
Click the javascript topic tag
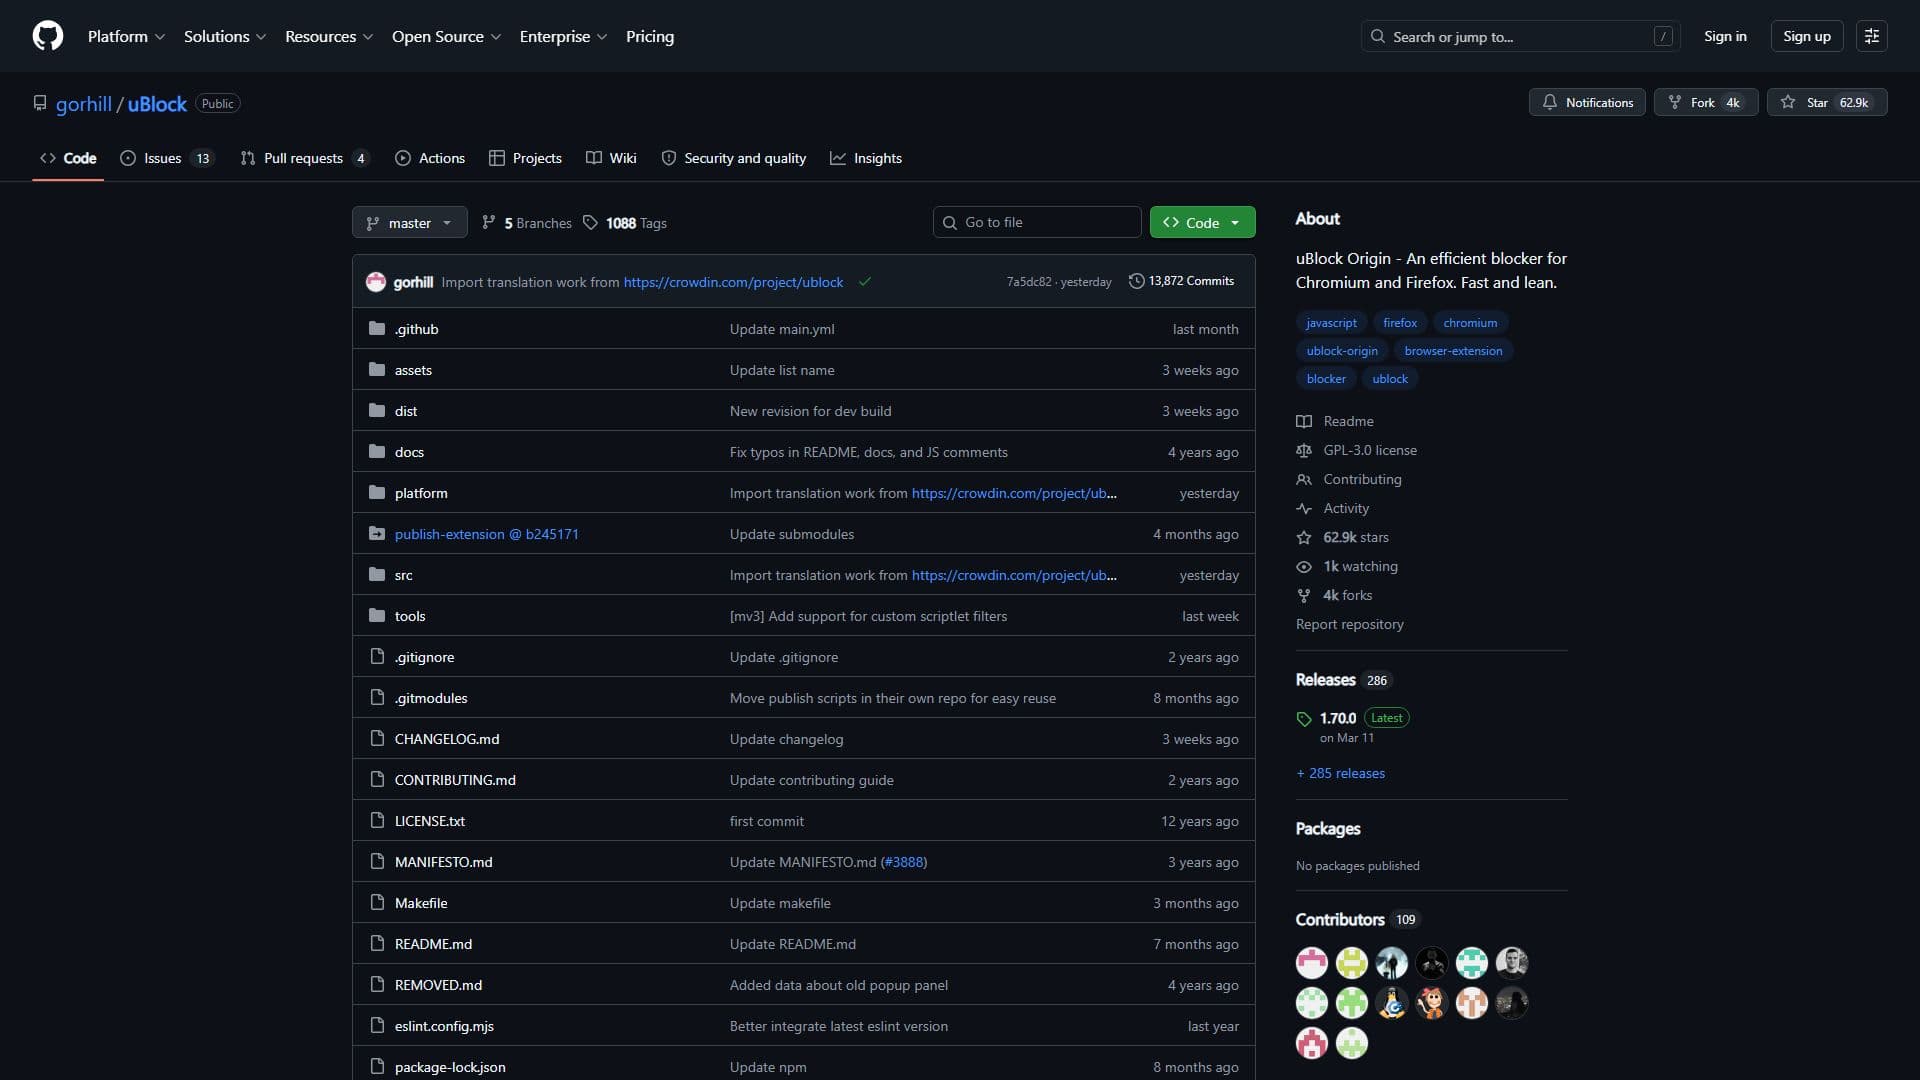point(1331,322)
